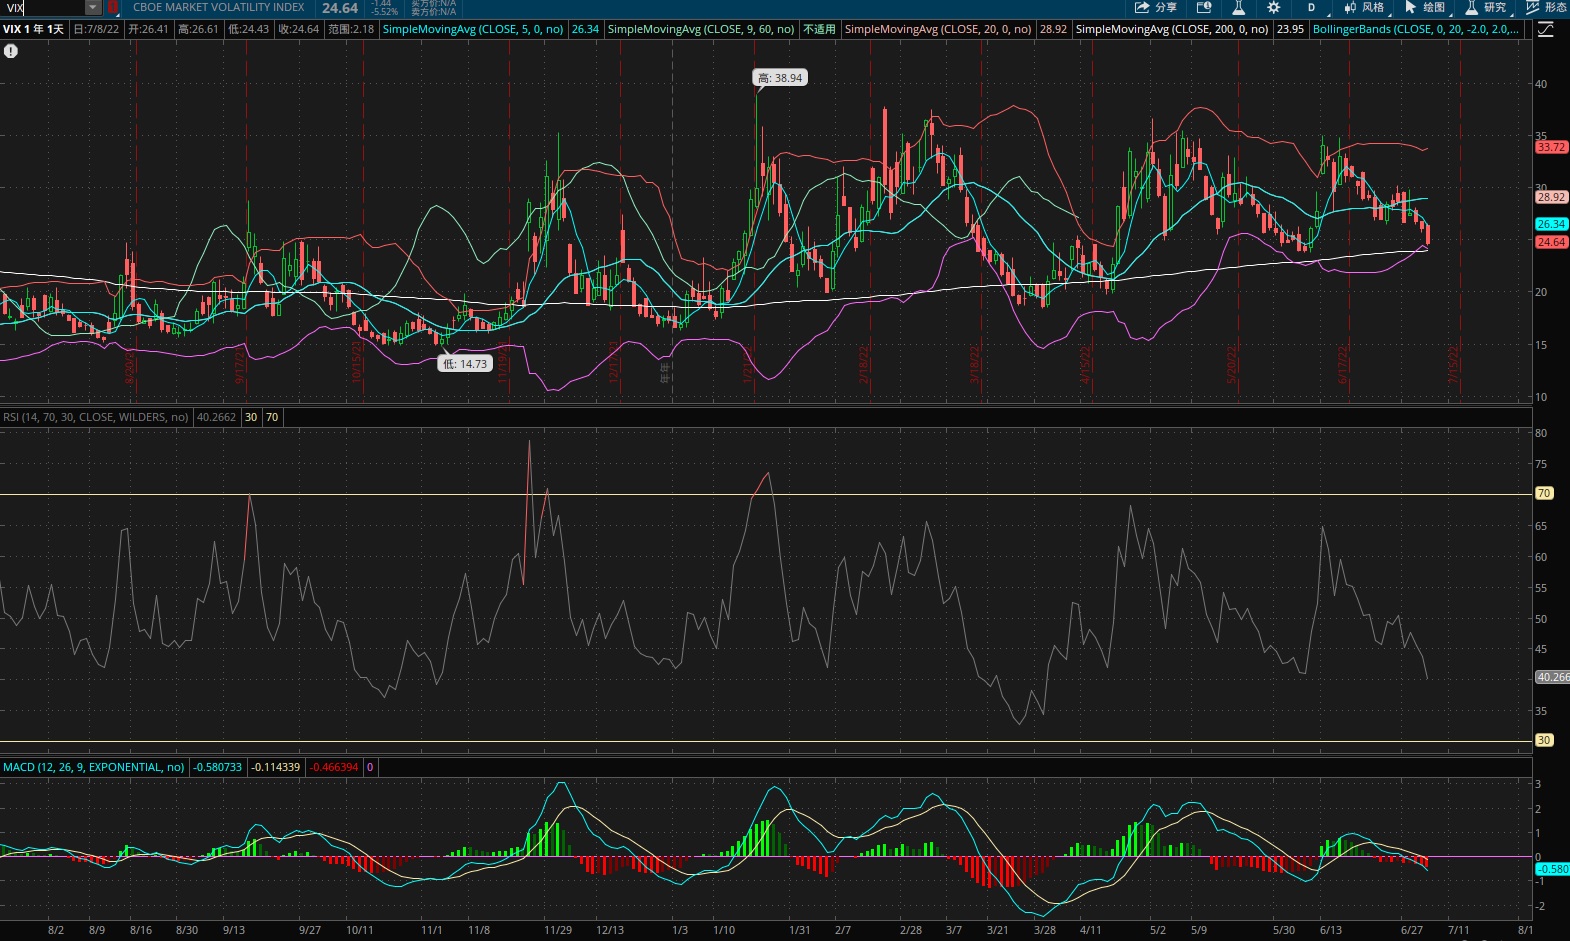Click the 6/27 date on time axis
The width and height of the screenshot is (1570, 941).
click(1412, 930)
